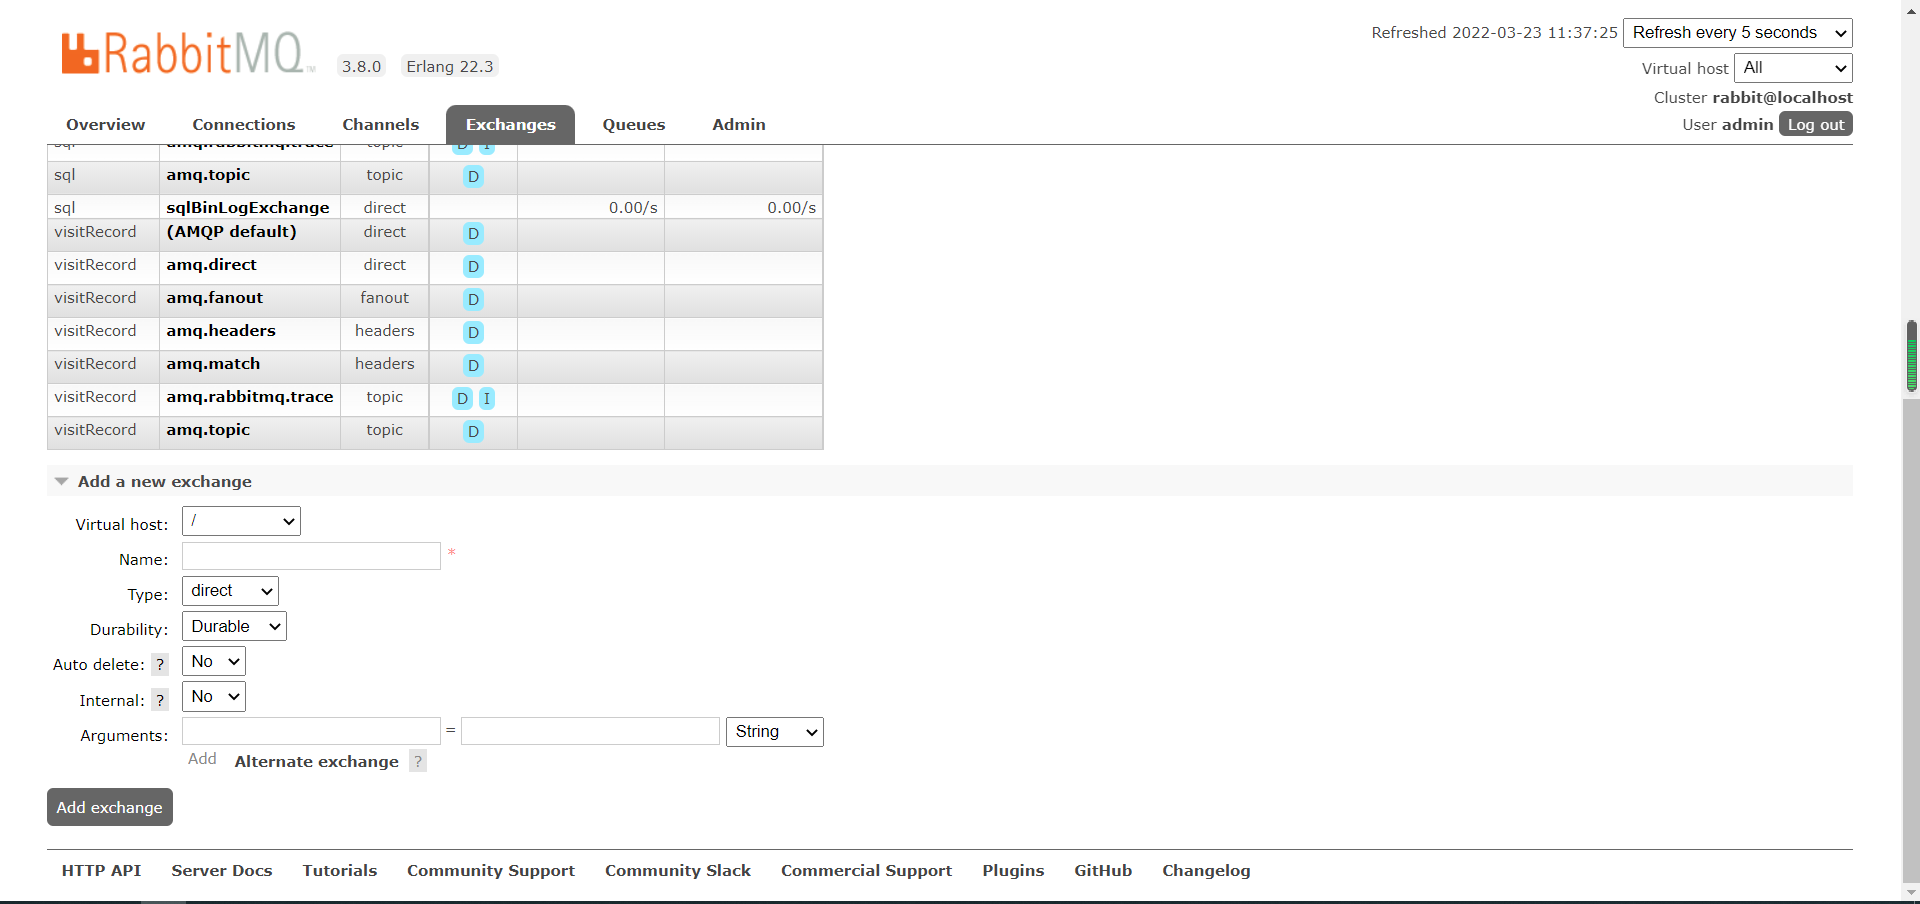Open the Commercial Support footer link
The width and height of the screenshot is (1920, 904).
coord(866,871)
